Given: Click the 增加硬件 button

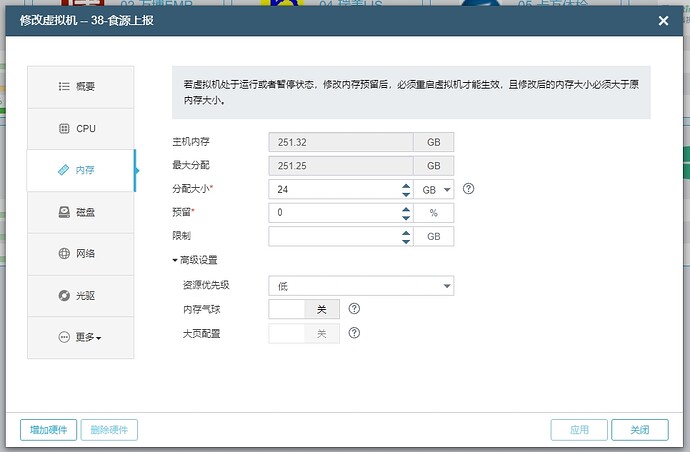Looking at the screenshot, I should (48, 430).
